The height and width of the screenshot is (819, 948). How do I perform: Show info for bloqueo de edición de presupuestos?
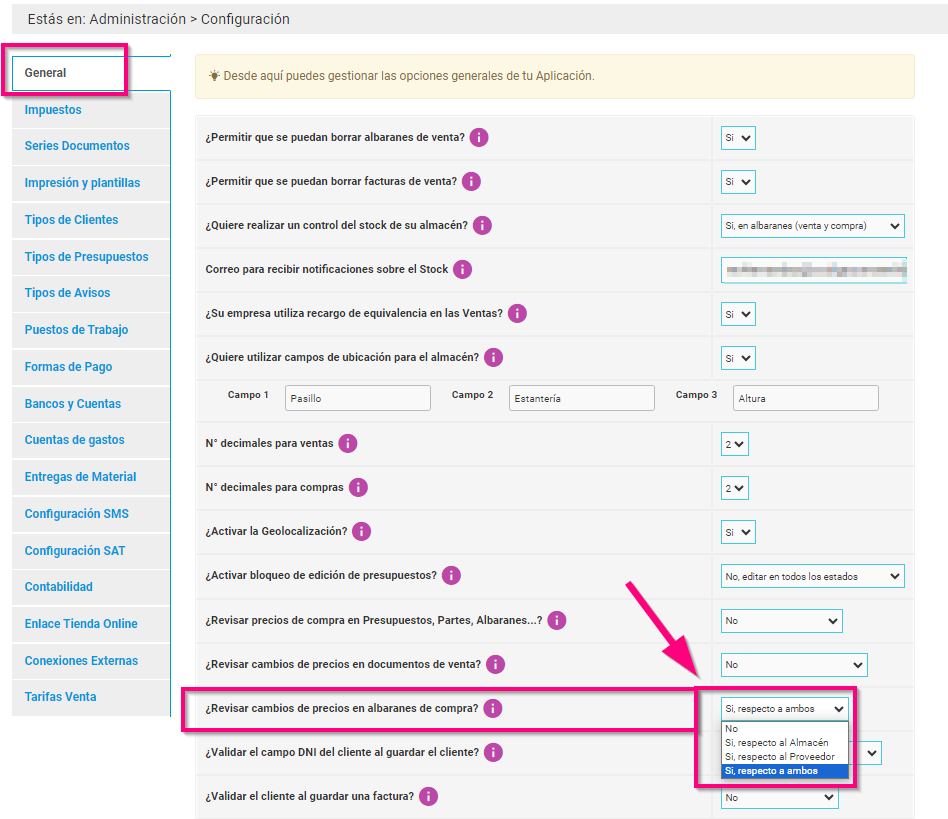tap(451, 576)
